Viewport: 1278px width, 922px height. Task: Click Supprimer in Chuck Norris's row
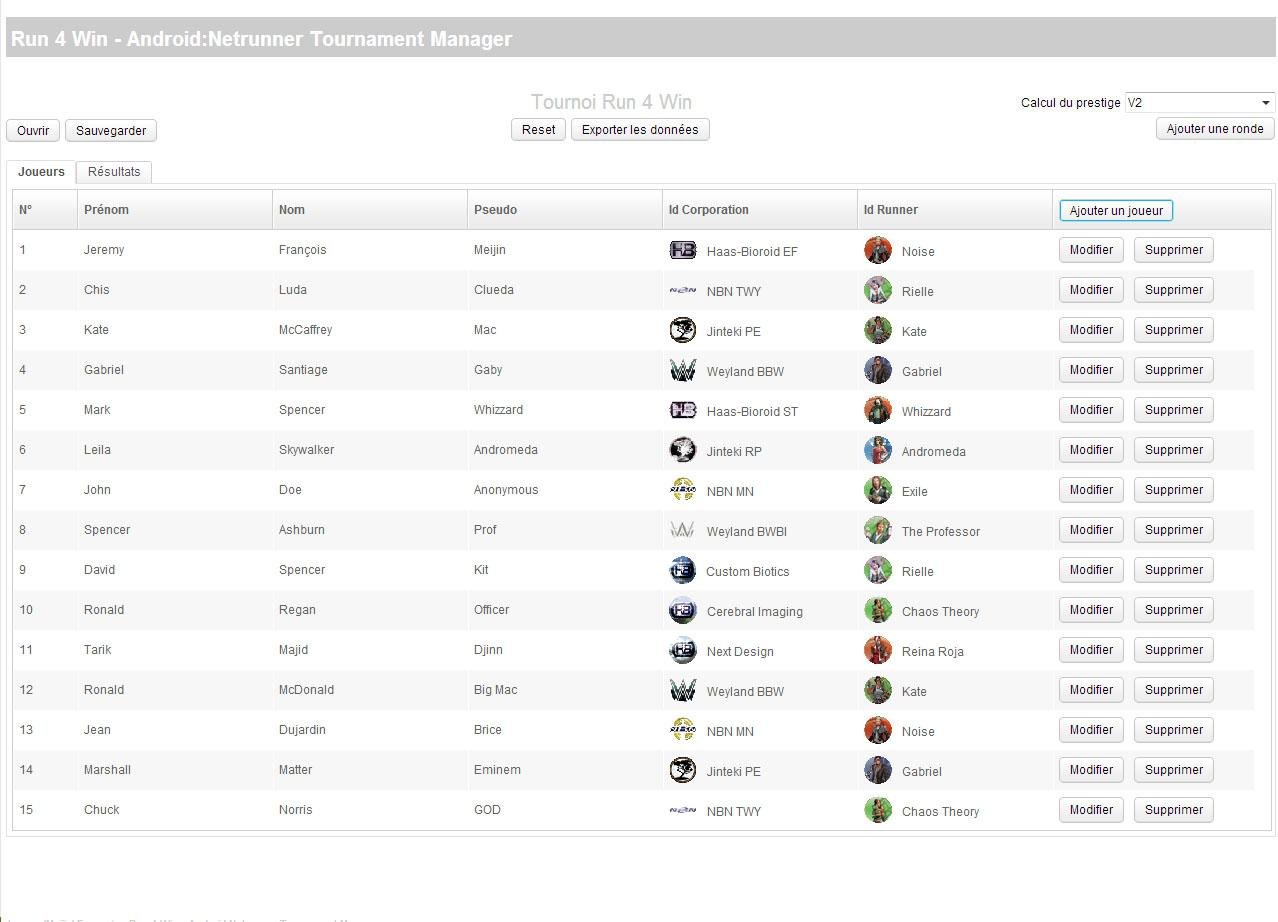pyautogui.click(x=1173, y=810)
